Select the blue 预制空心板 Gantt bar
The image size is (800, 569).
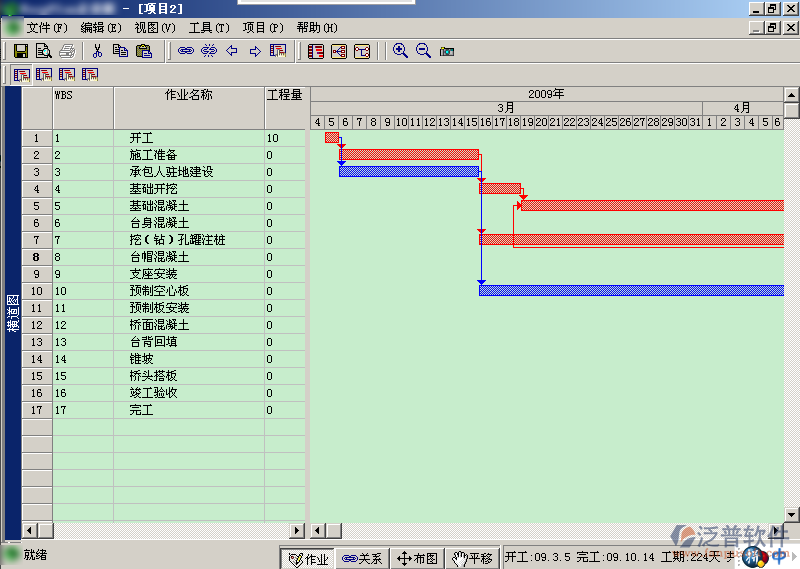[x=632, y=290]
